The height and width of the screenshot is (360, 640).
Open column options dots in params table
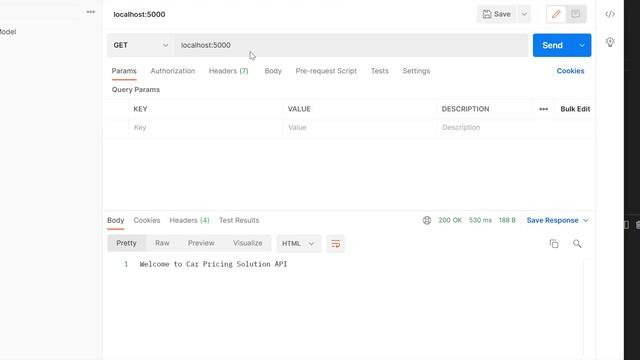pyautogui.click(x=543, y=109)
